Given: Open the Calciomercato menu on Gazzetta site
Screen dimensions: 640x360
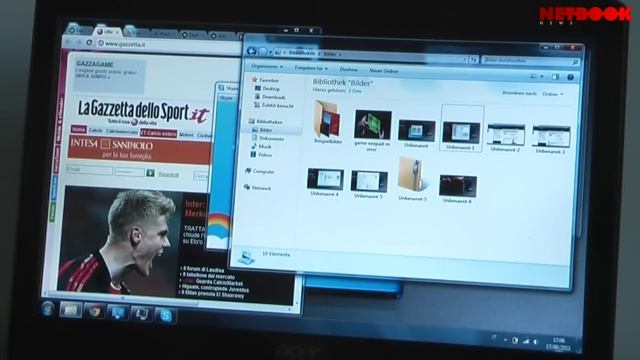Looking at the screenshot, I should point(122,131).
